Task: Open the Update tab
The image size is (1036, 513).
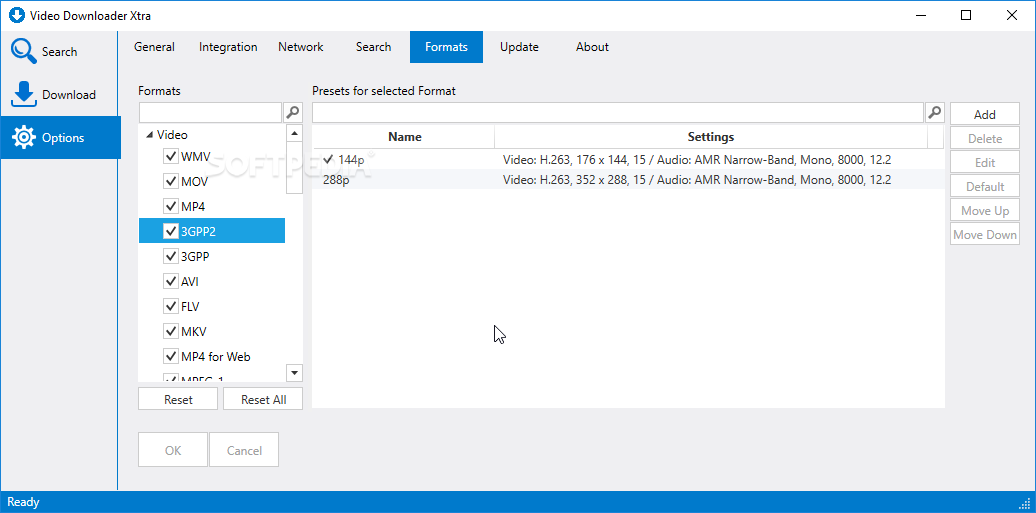Action: [x=519, y=47]
